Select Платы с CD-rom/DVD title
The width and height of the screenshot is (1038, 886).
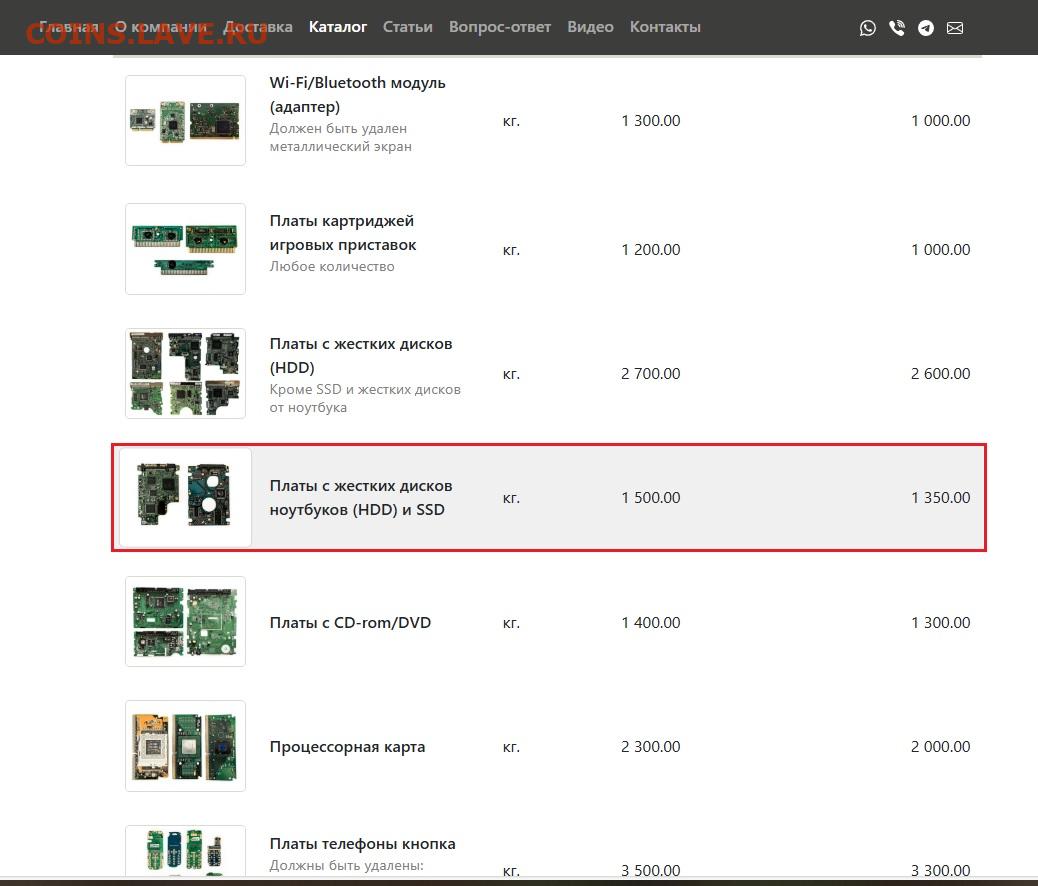[350, 622]
